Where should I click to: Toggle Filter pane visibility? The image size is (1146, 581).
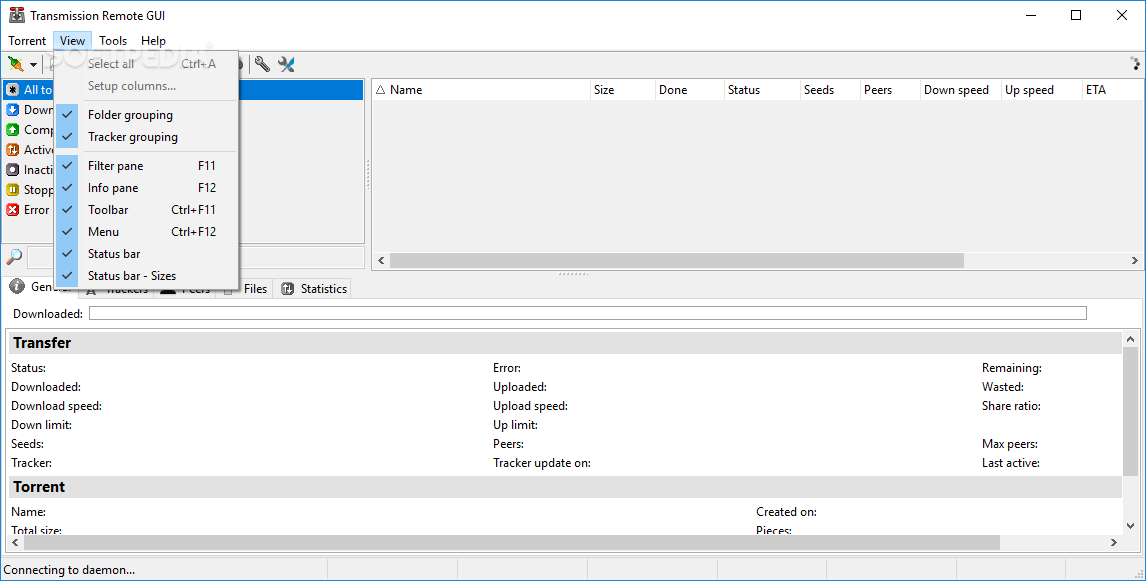click(x=146, y=166)
